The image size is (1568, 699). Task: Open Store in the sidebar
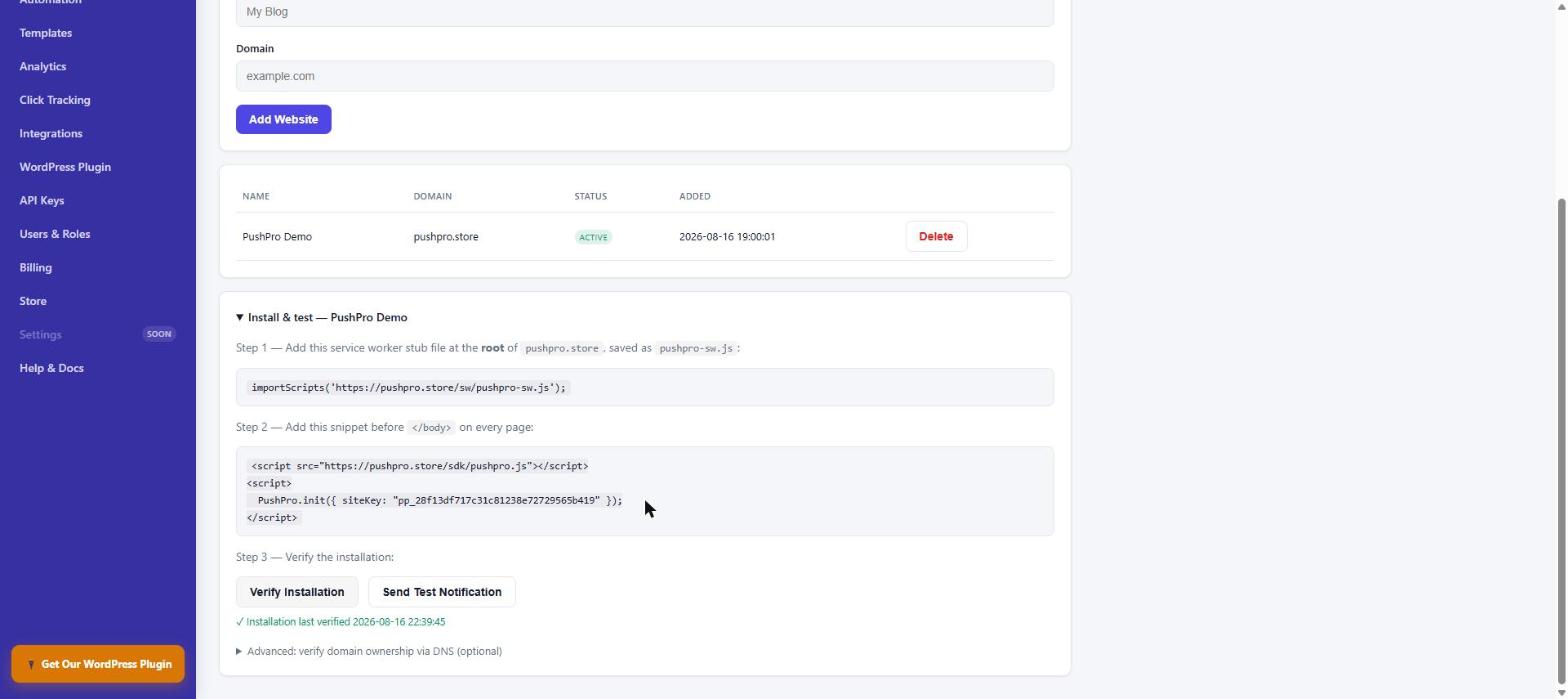[33, 301]
